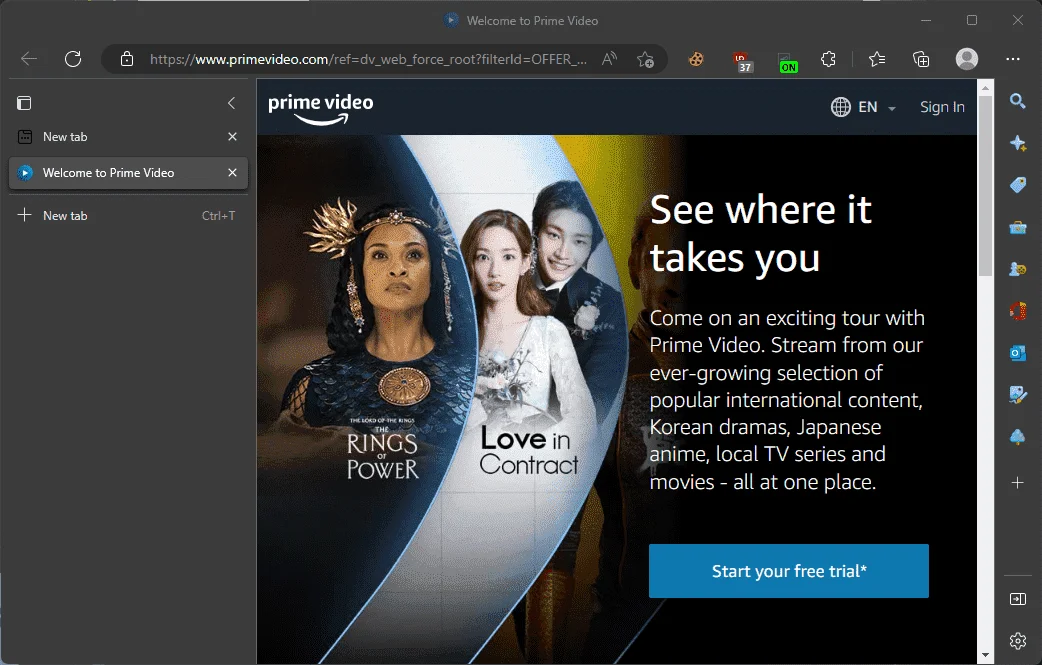Add a new app to sidebar
The width and height of the screenshot is (1042, 665).
(x=1017, y=483)
